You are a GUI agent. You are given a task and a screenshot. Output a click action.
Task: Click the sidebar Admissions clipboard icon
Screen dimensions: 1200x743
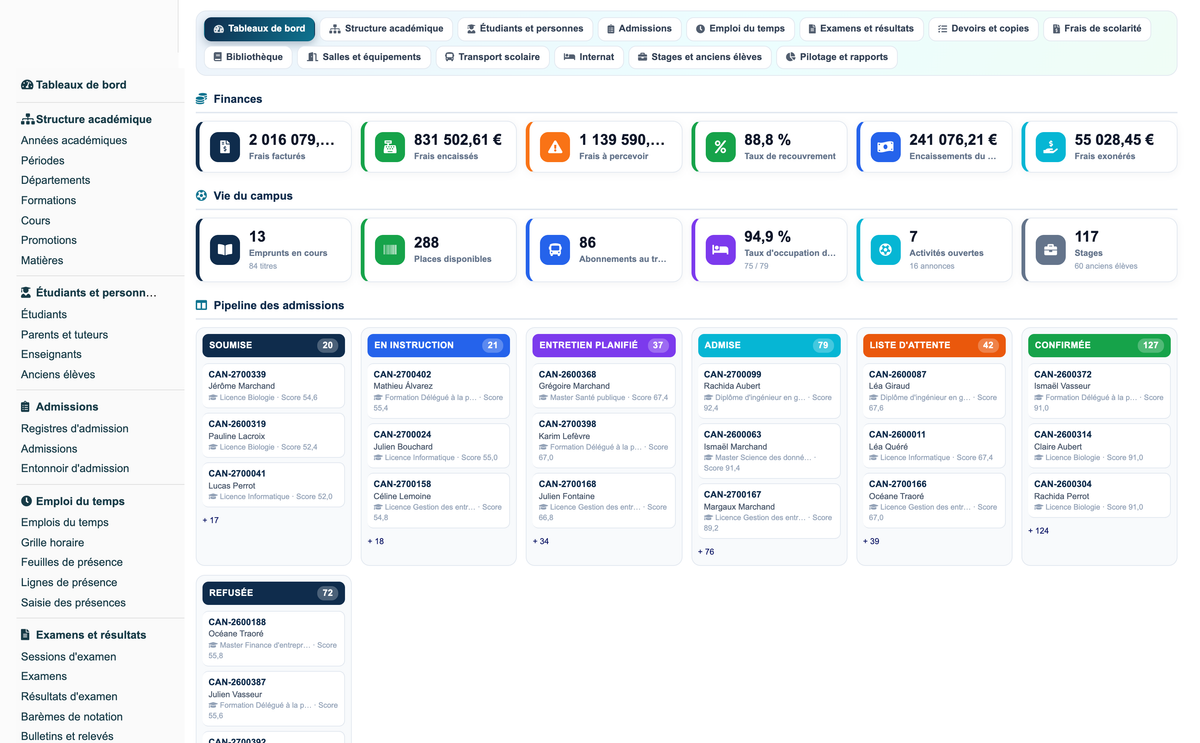click(x=26, y=407)
